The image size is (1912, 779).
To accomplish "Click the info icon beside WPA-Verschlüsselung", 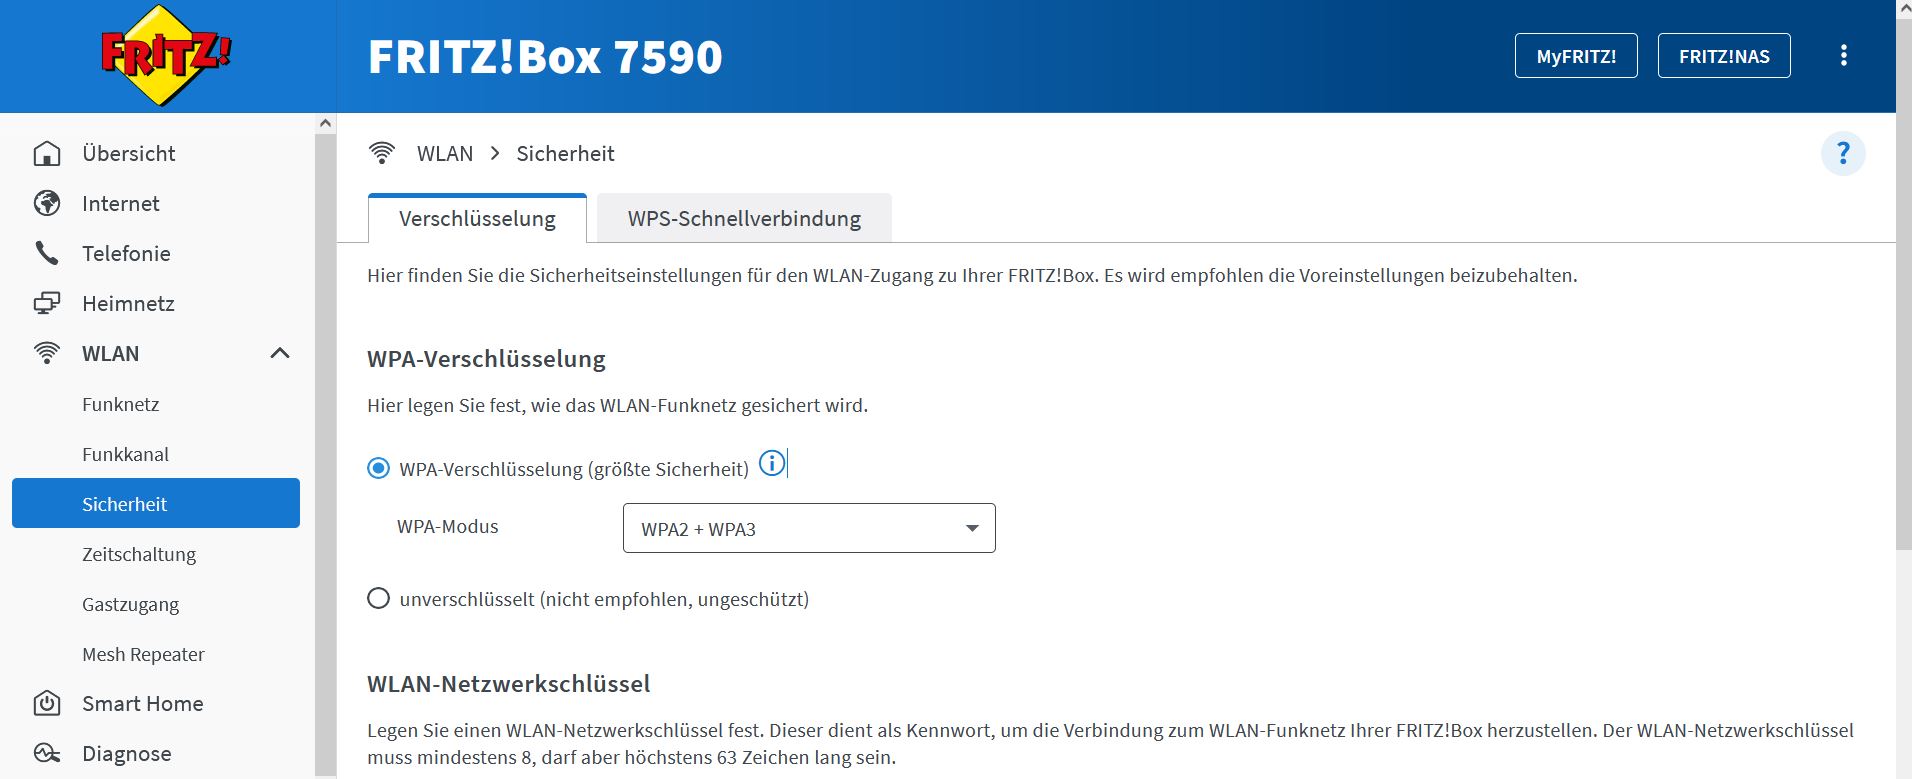I will tap(772, 463).
